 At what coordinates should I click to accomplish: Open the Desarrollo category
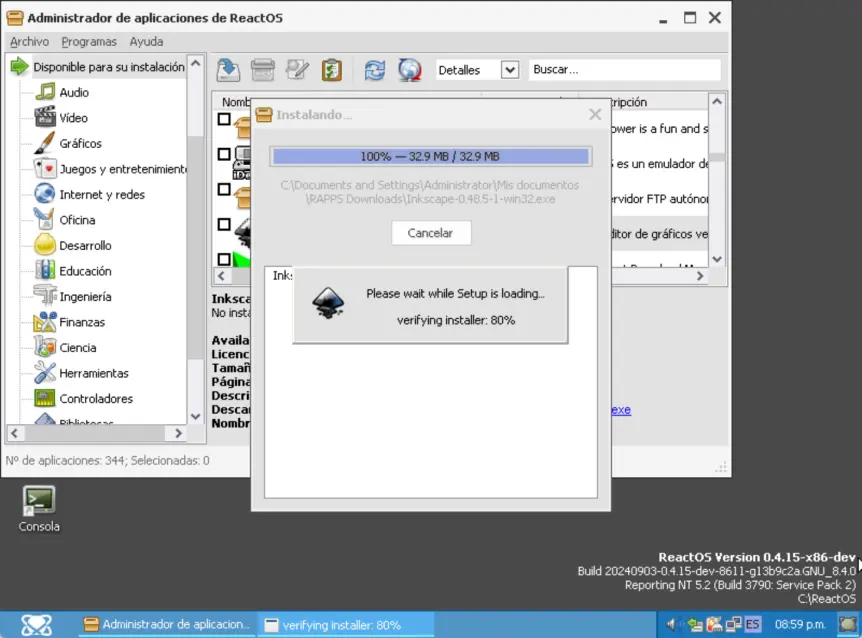point(85,246)
